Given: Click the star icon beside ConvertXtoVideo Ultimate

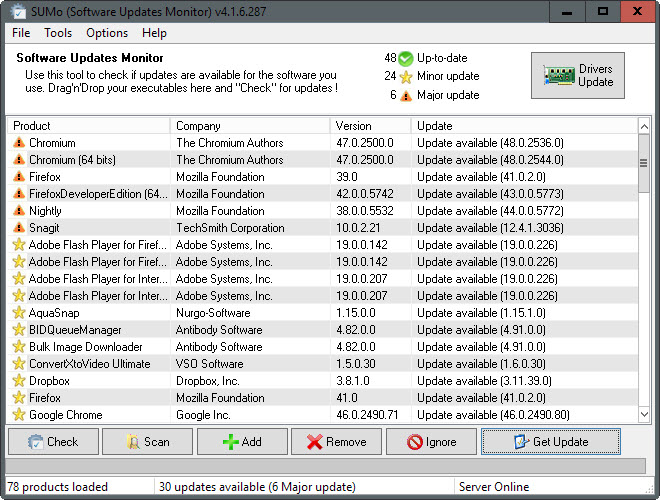Looking at the screenshot, I should pos(19,364).
